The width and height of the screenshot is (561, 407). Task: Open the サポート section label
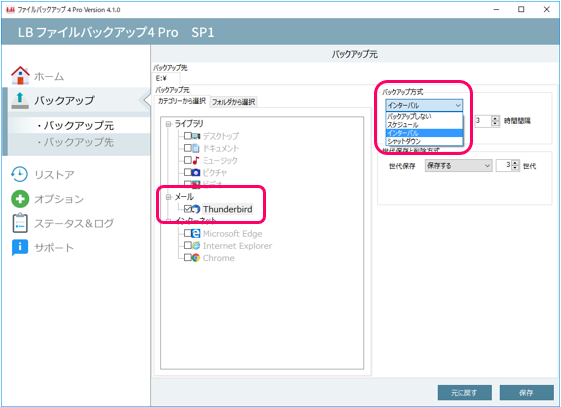54,247
